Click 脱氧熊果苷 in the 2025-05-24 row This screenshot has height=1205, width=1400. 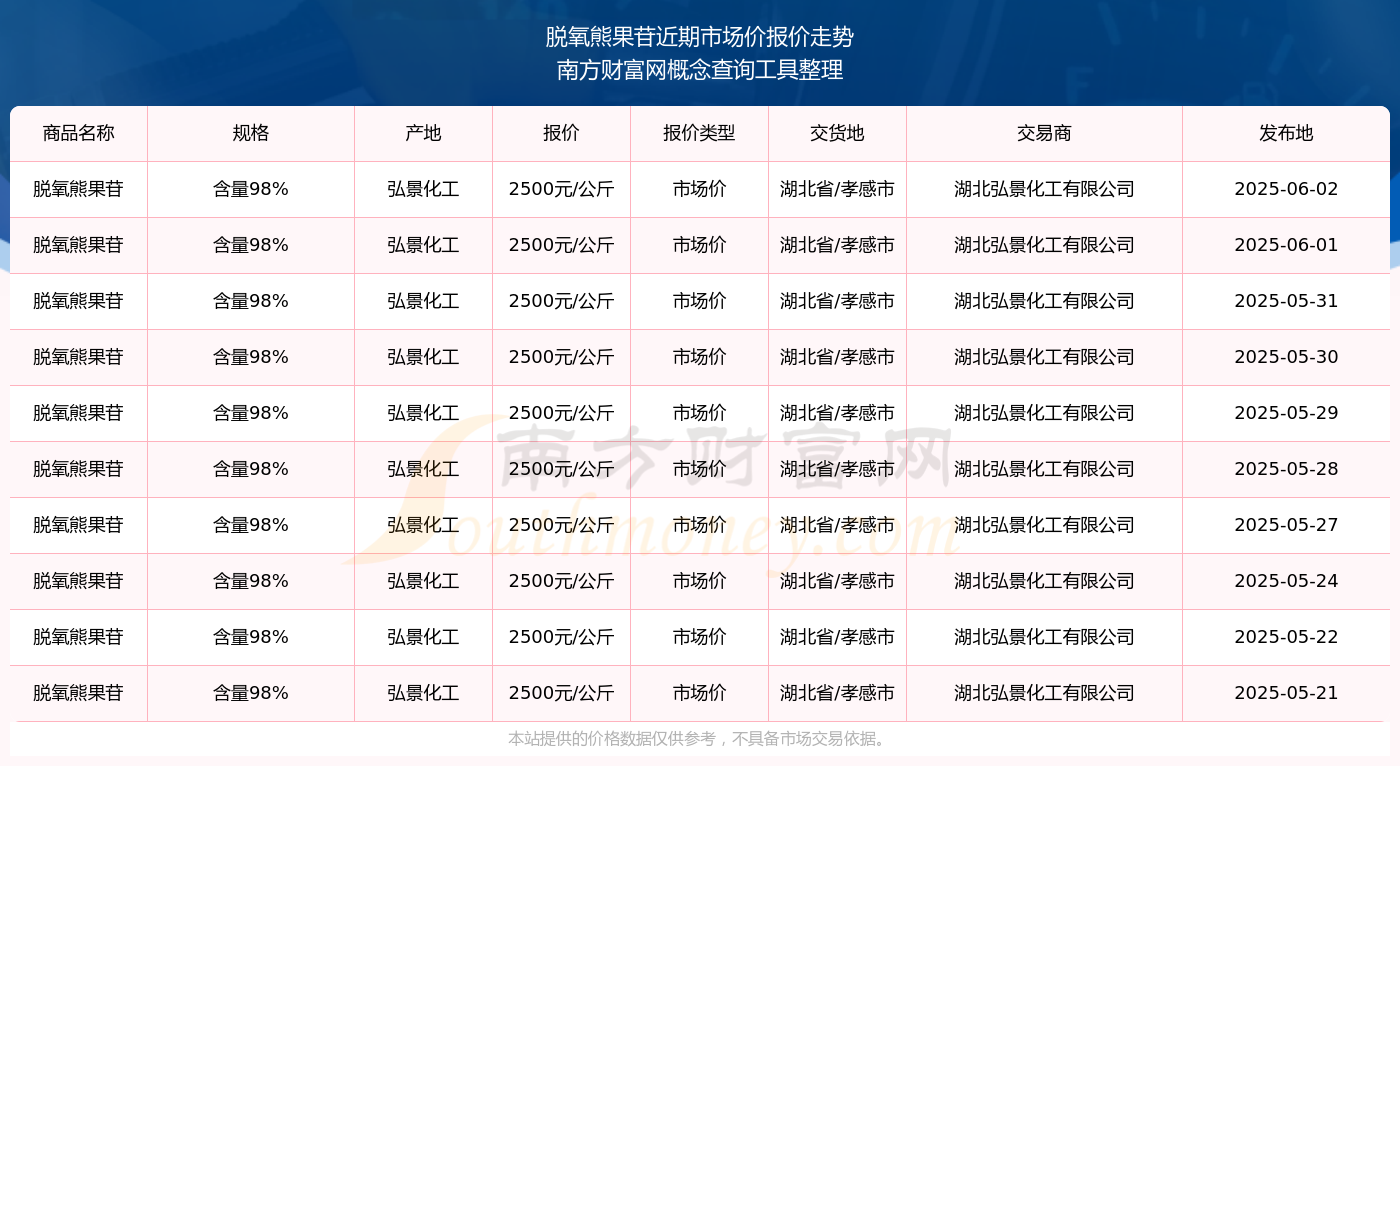click(79, 581)
